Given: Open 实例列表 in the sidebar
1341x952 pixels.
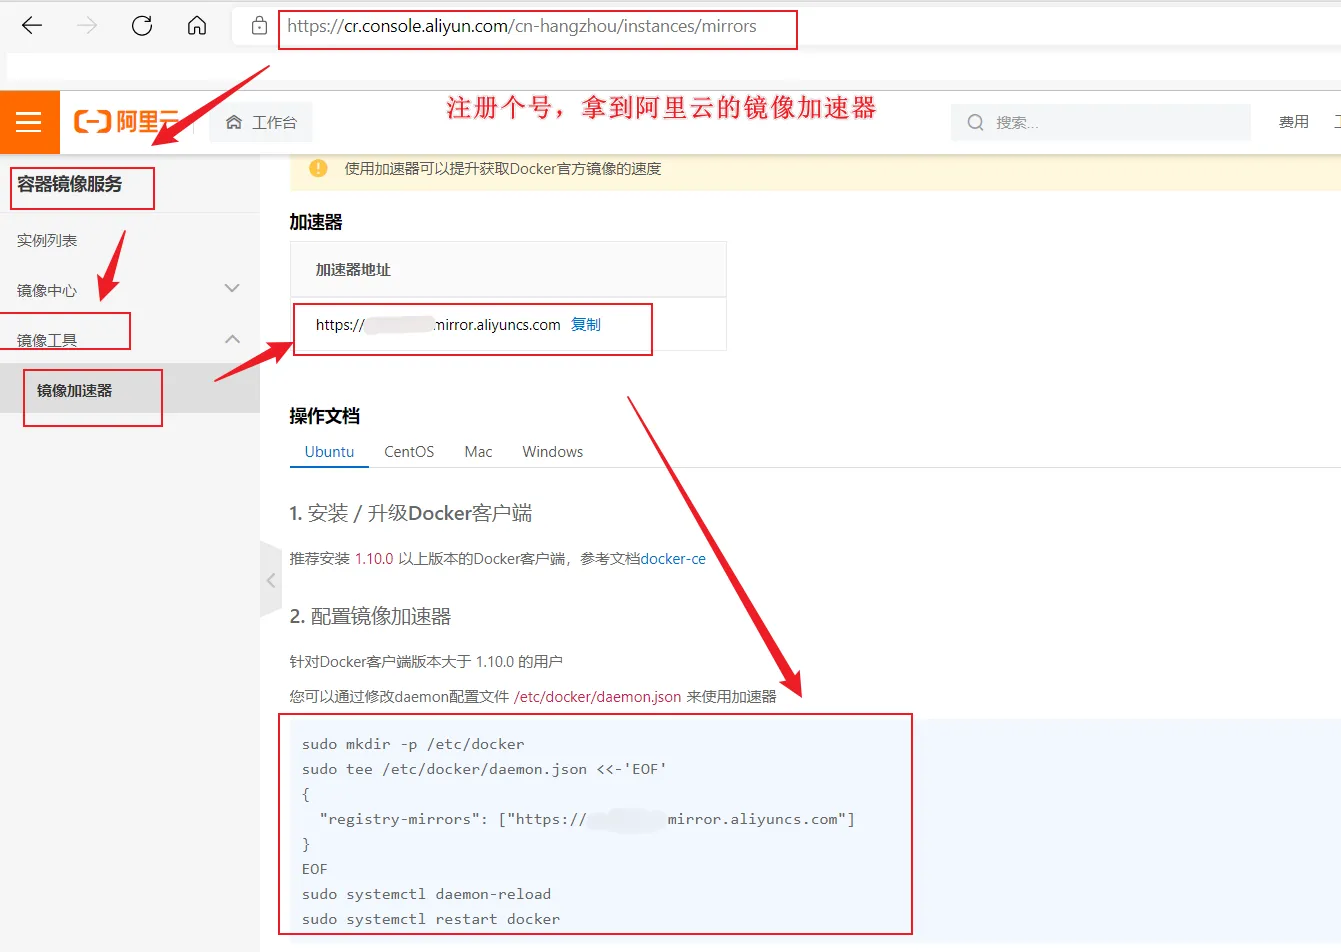Looking at the screenshot, I should click(47, 241).
